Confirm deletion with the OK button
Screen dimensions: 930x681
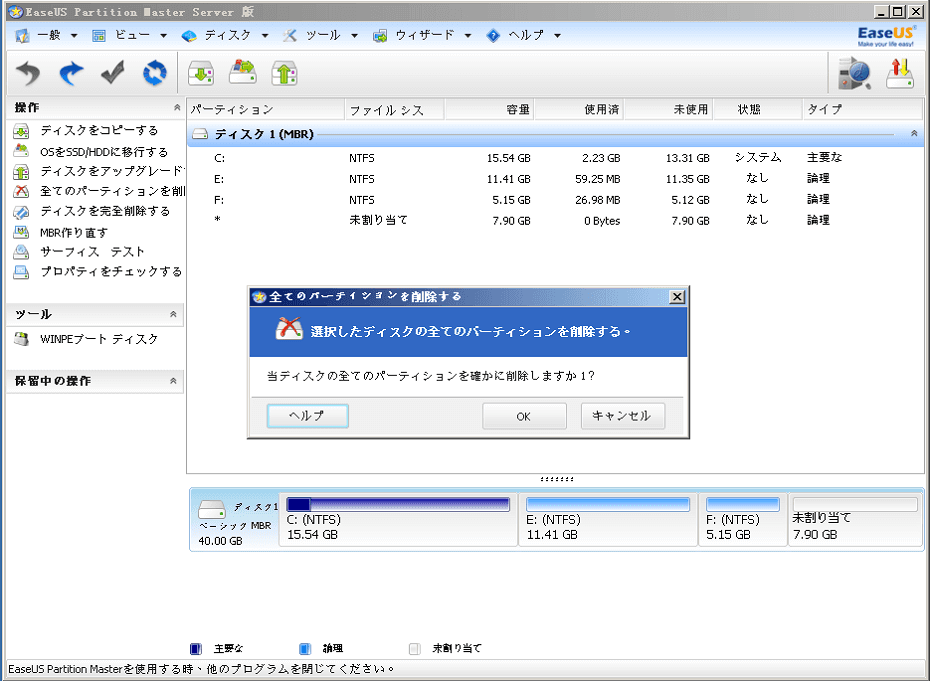point(524,416)
